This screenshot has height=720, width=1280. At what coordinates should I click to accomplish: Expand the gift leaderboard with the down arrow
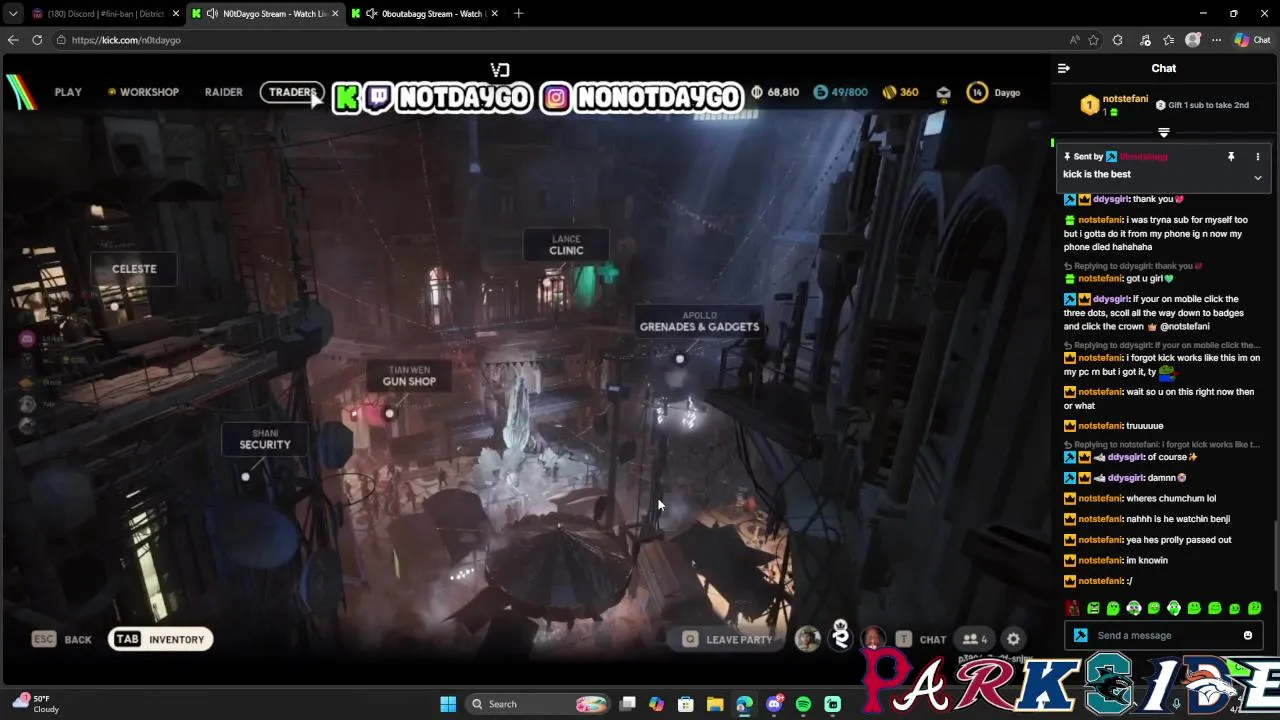coord(1163,132)
